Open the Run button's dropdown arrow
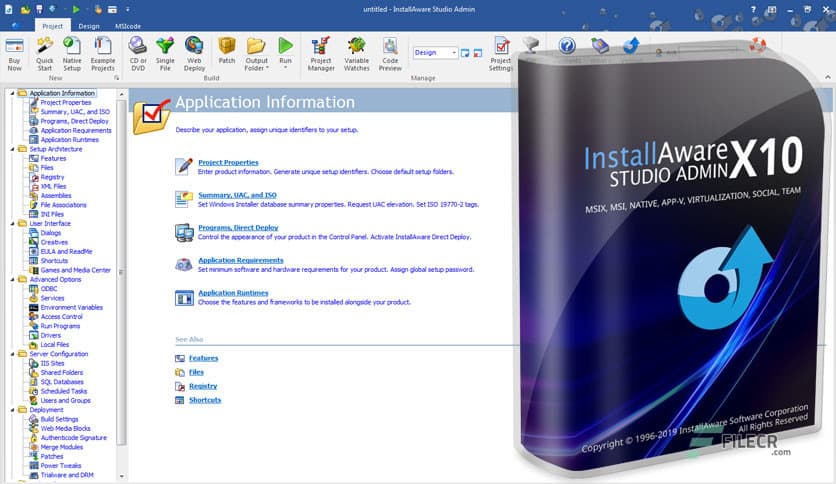The image size is (836, 484). [x=286, y=68]
